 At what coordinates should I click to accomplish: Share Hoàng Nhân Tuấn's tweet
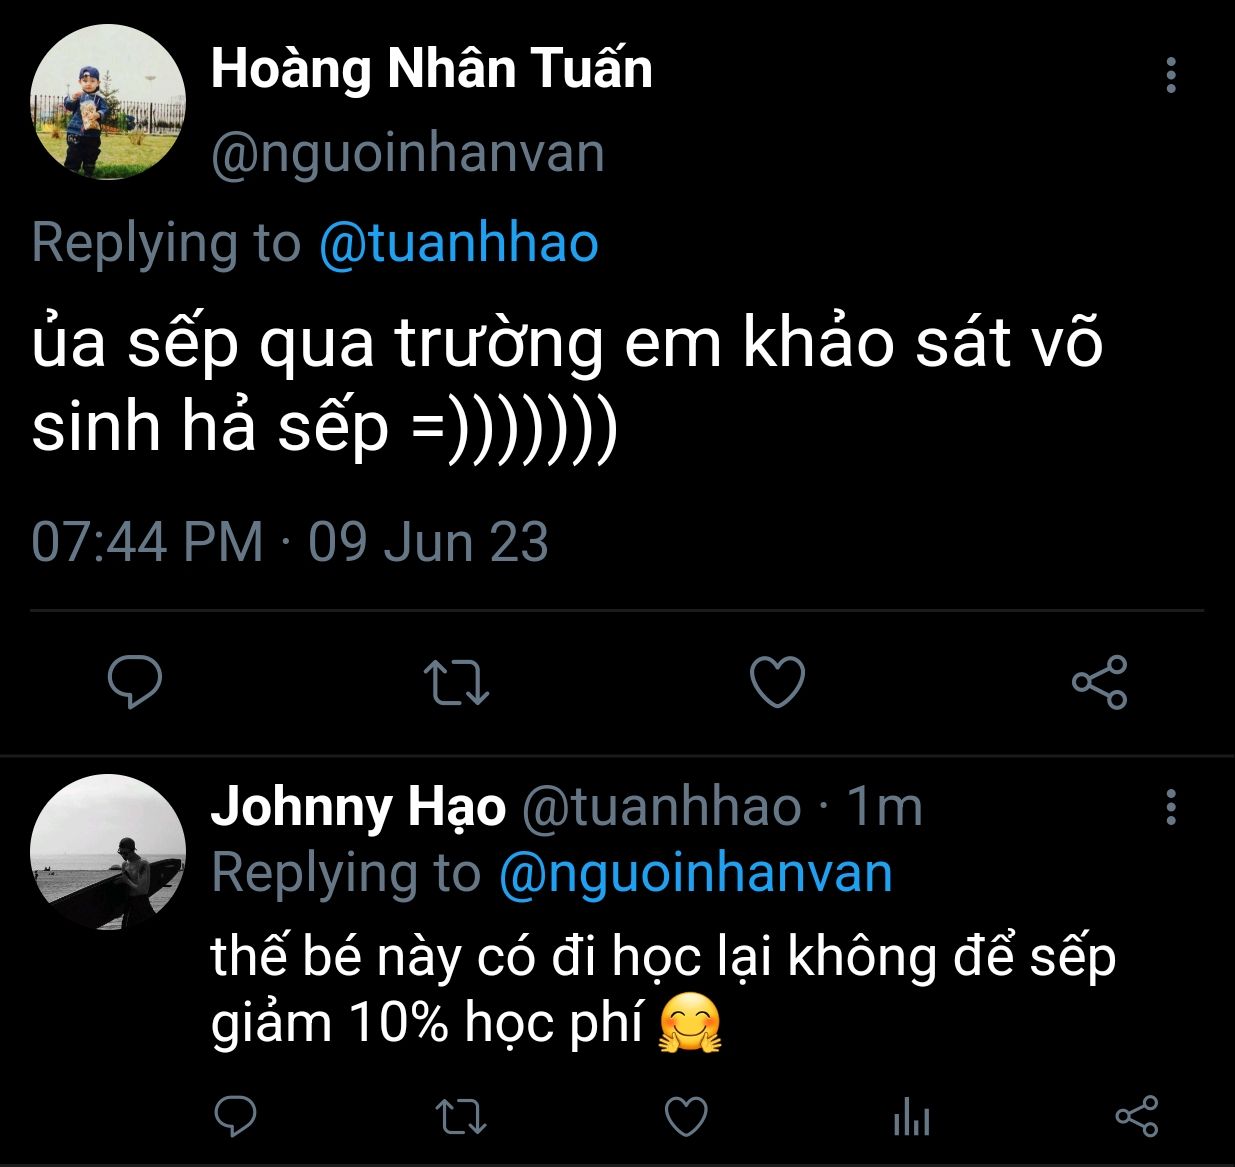[x=1099, y=682]
